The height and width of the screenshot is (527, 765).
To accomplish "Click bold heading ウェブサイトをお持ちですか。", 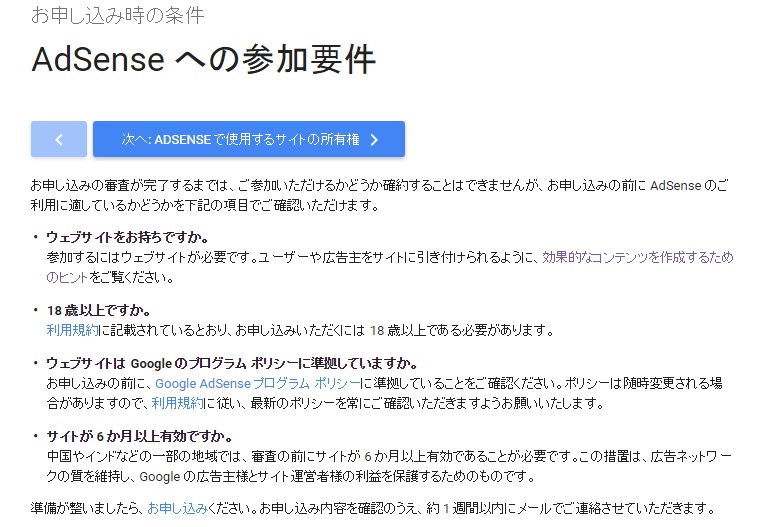I will 128,238.
